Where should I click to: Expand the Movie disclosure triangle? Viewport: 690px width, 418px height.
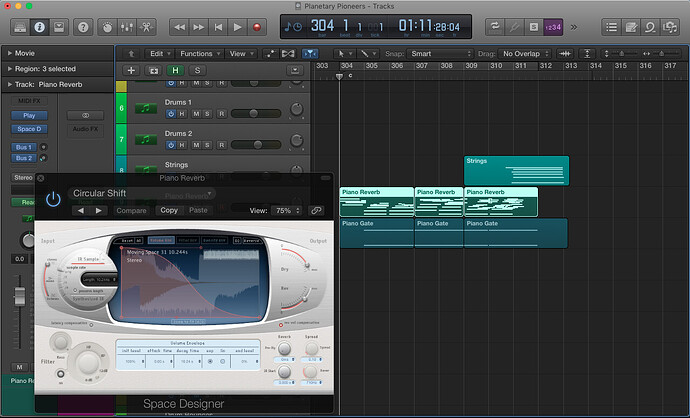tap(10, 53)
